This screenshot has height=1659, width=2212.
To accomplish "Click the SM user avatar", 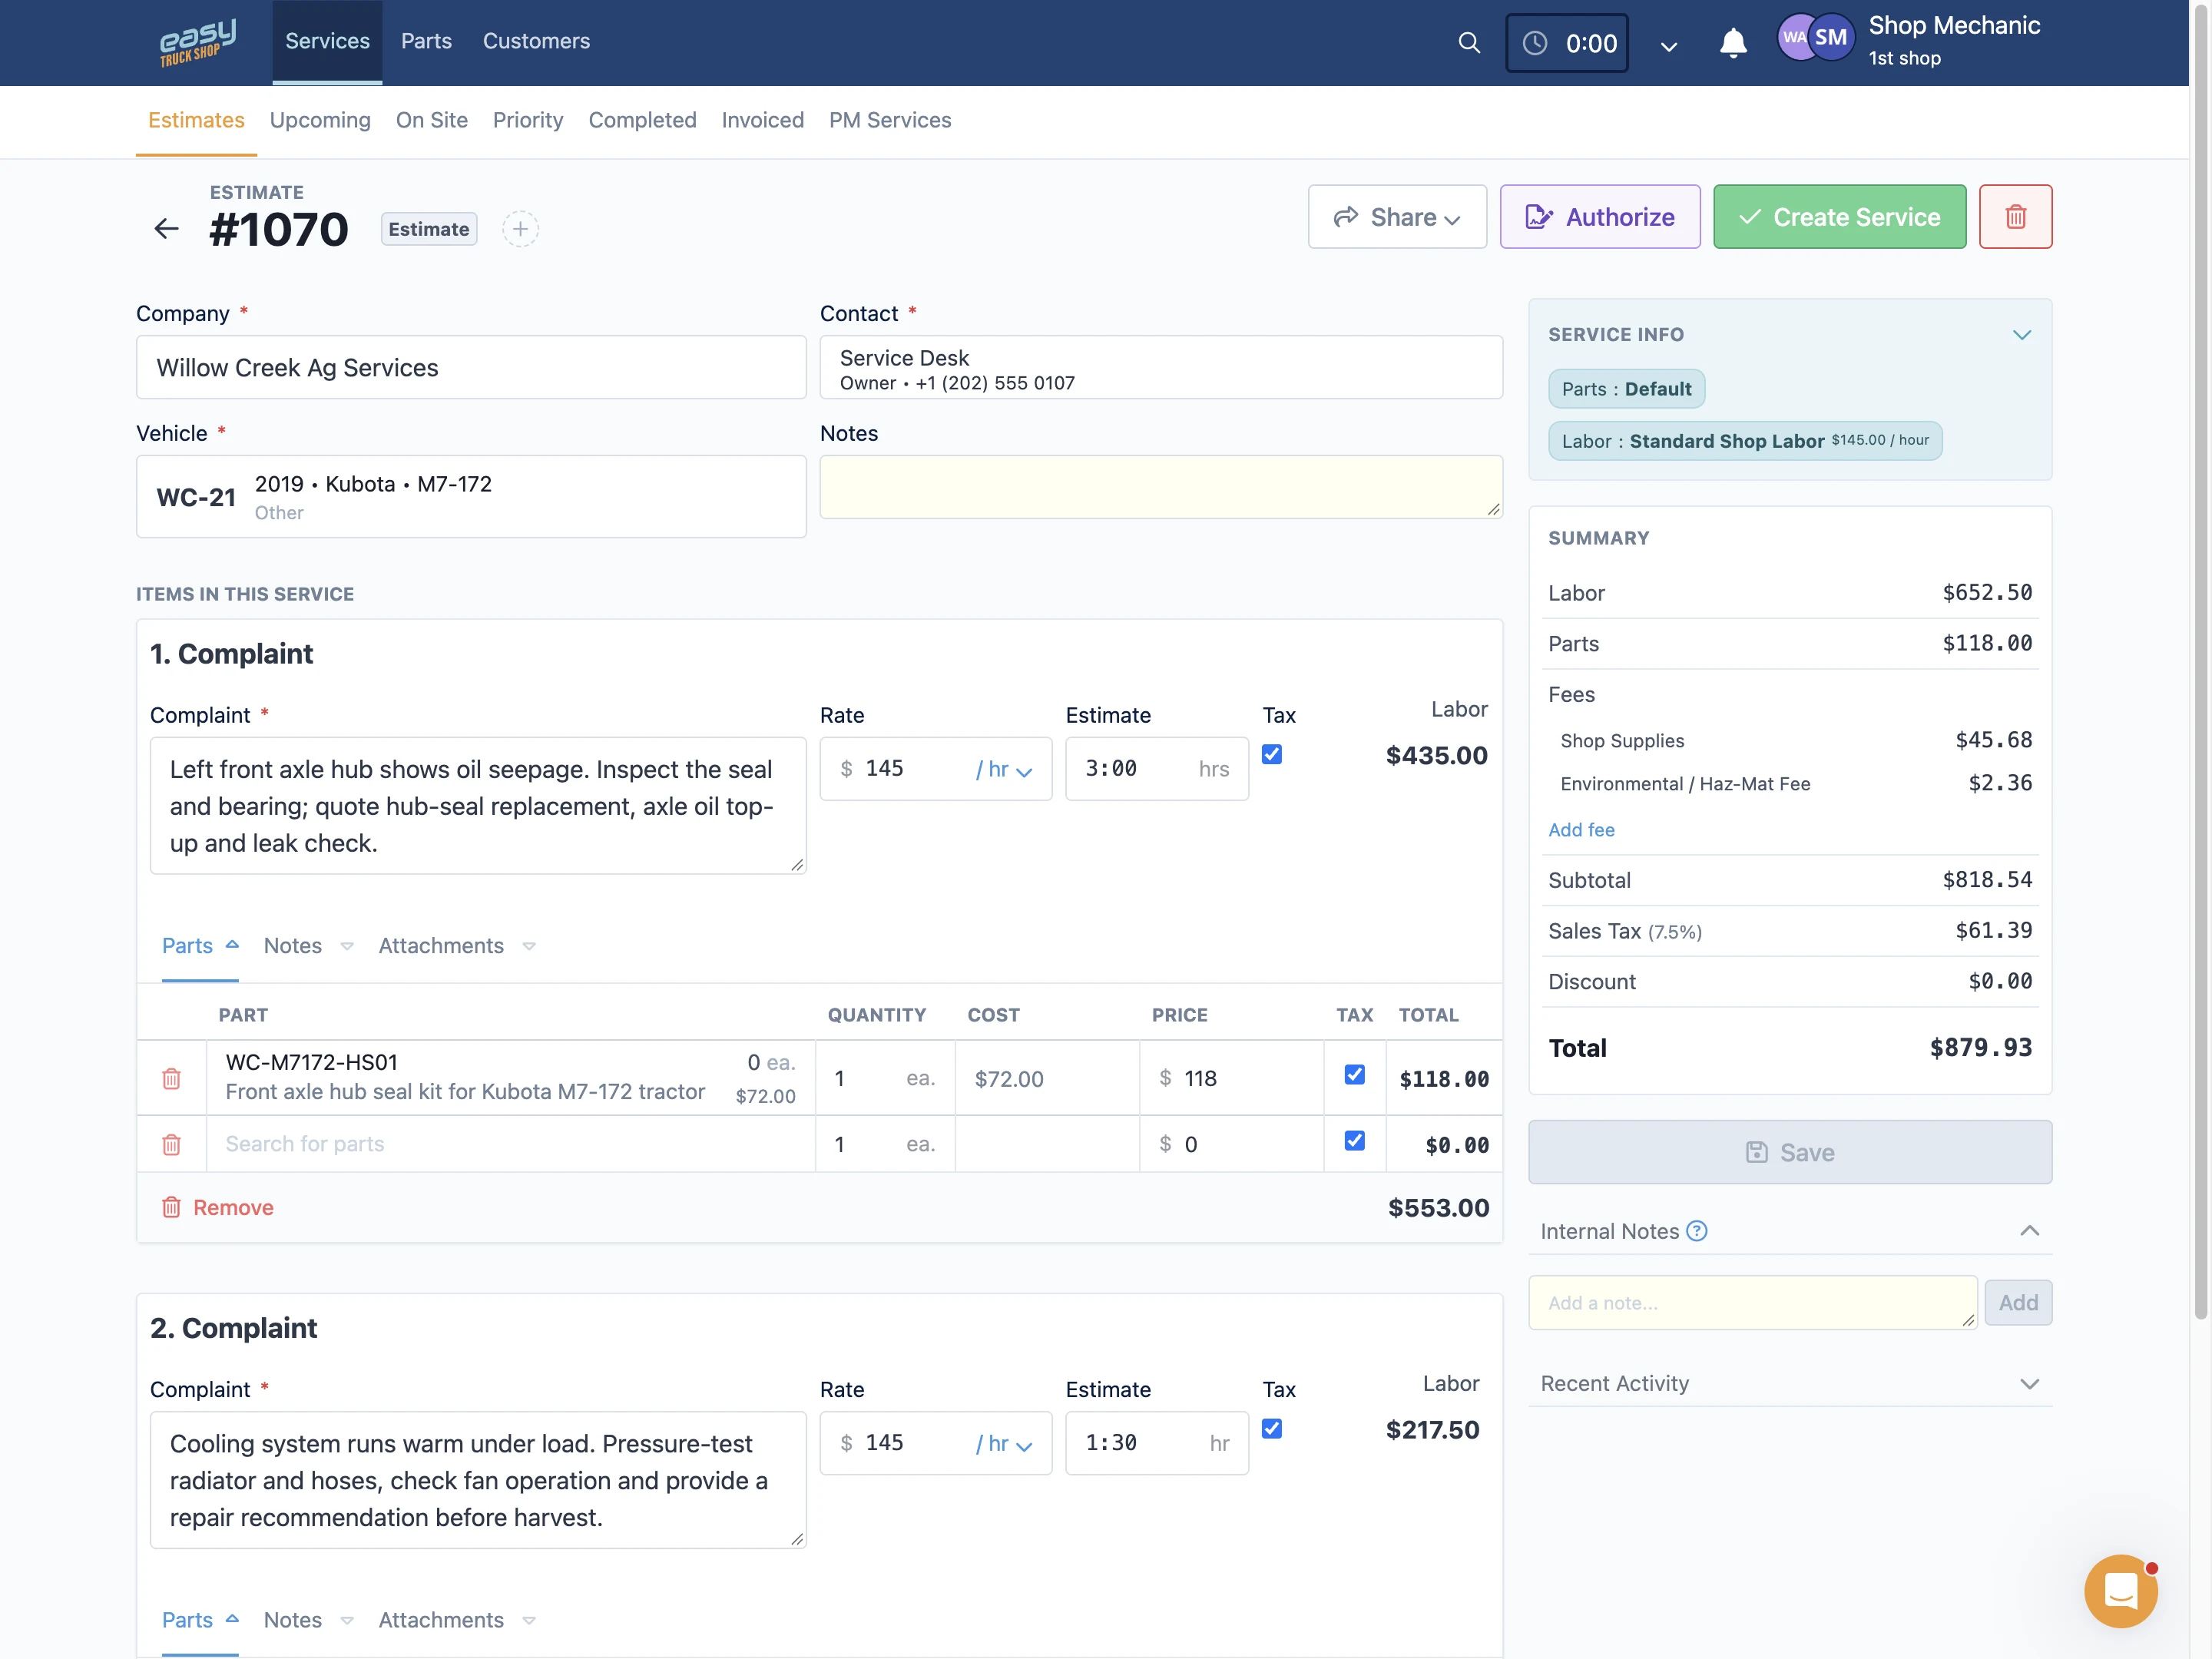I will click(1831, 37).
